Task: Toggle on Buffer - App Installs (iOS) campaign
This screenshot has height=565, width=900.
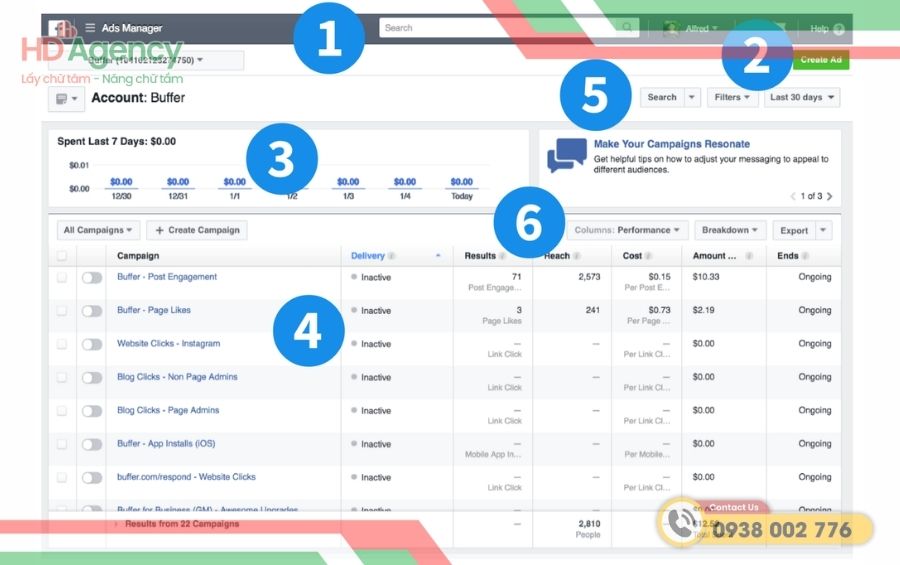Action: click(x=92, y=444)
